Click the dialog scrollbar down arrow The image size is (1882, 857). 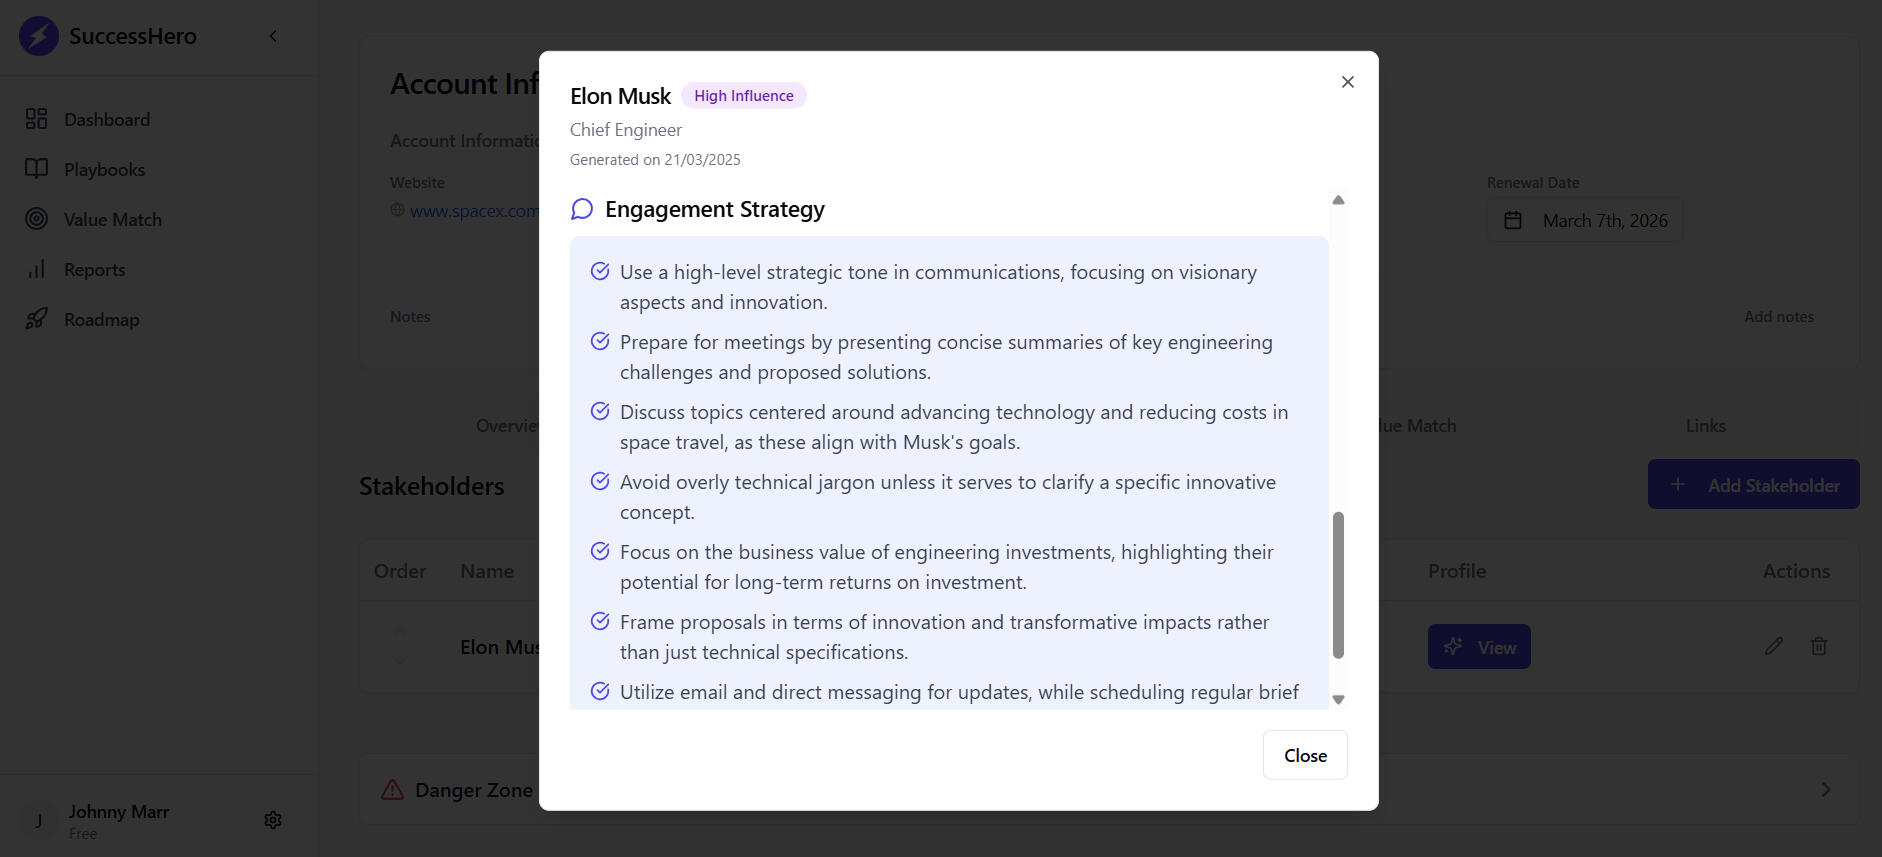click(x=1338, y=700)
